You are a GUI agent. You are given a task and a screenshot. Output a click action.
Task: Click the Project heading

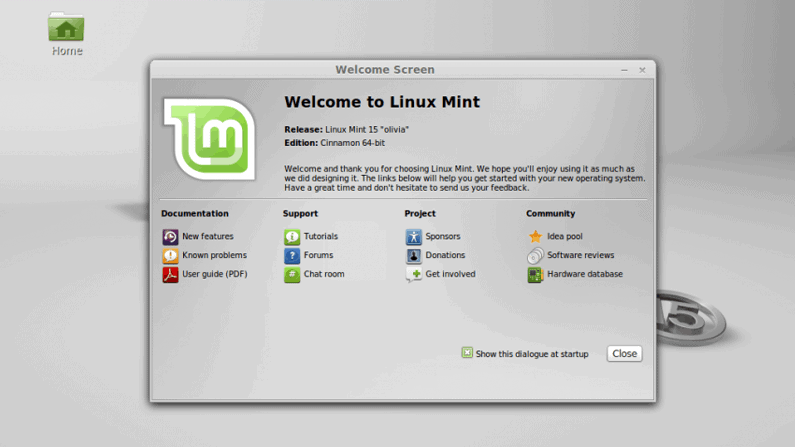420,213
